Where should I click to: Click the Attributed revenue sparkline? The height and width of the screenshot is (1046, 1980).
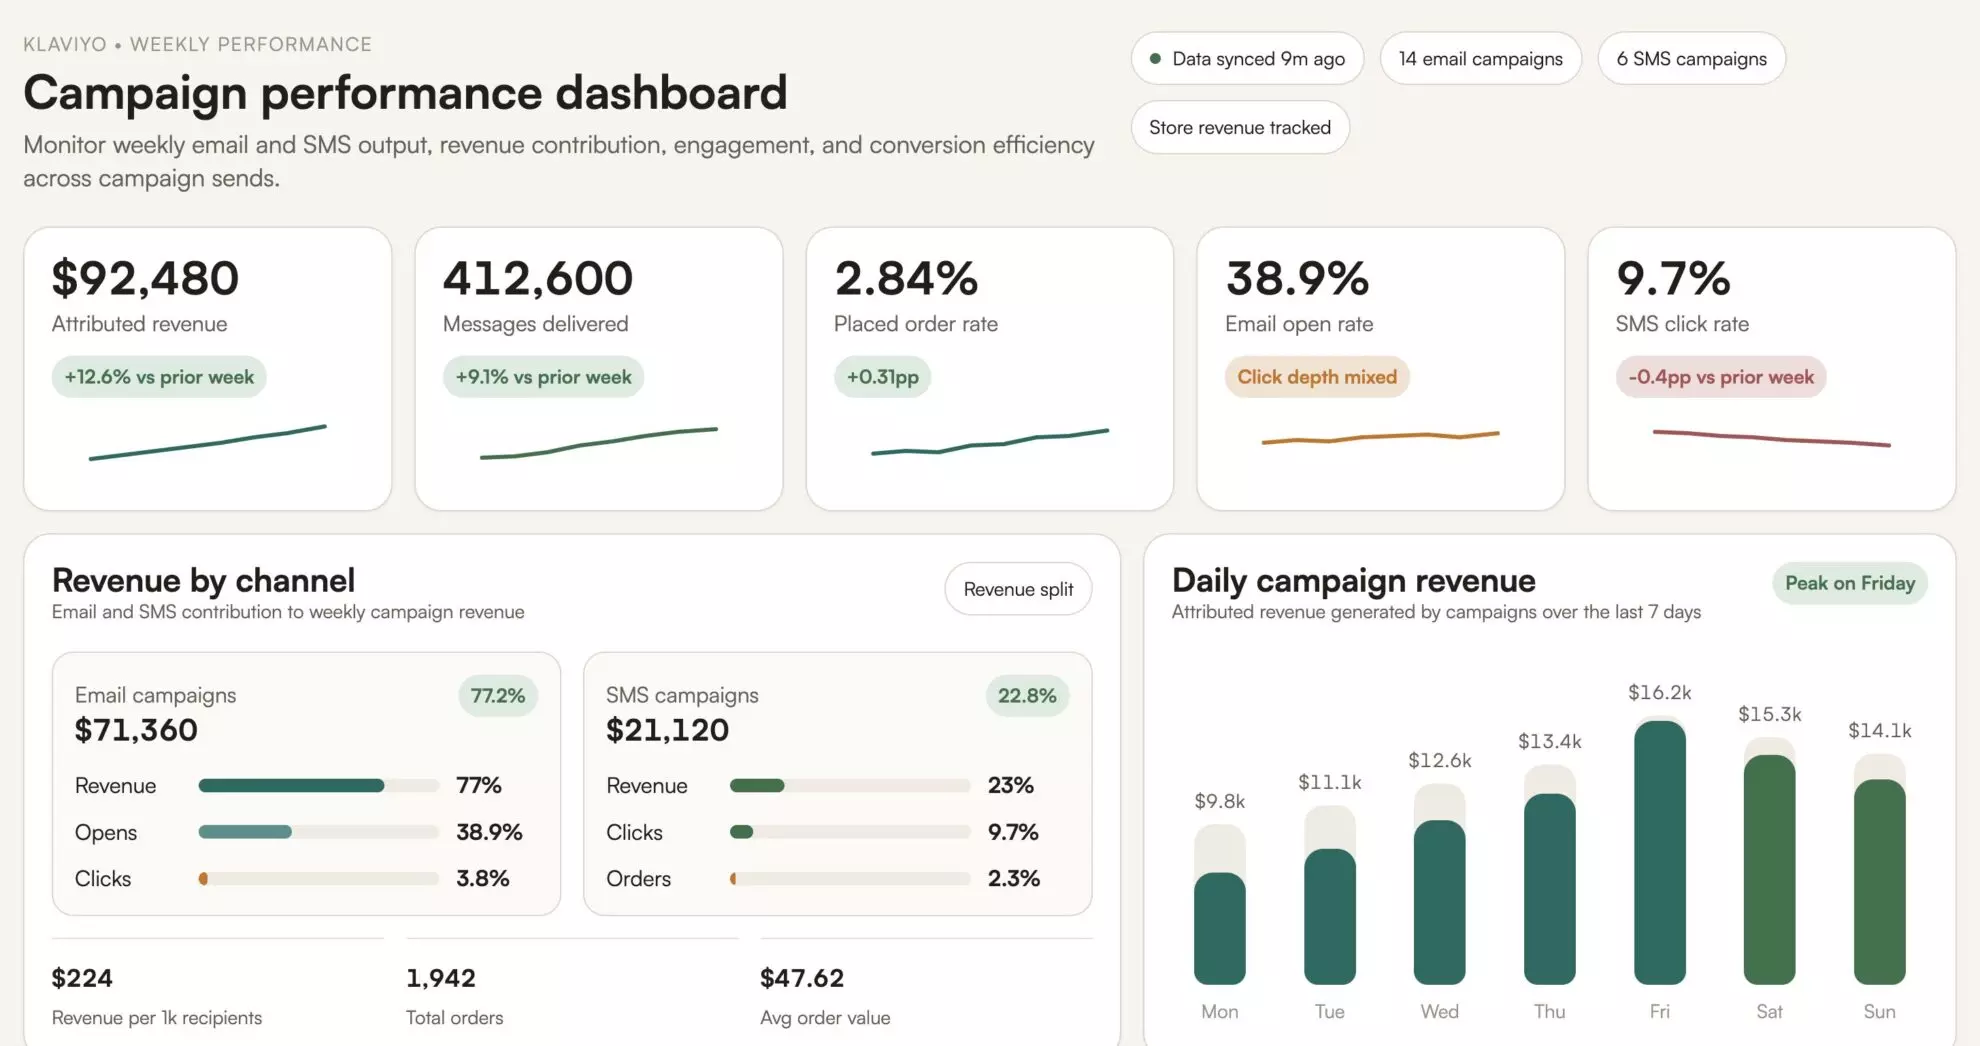pyautogui.click(x=208, y=442)
